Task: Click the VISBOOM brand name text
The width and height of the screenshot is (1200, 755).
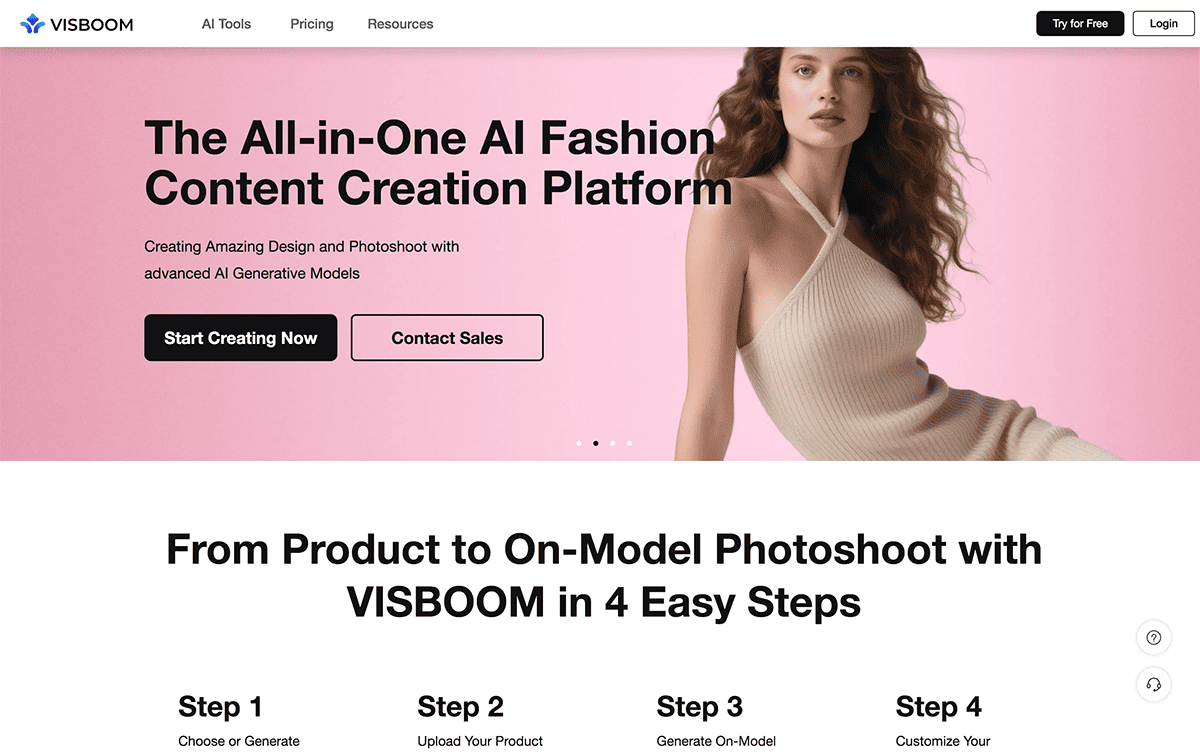Action: [91, 24]
